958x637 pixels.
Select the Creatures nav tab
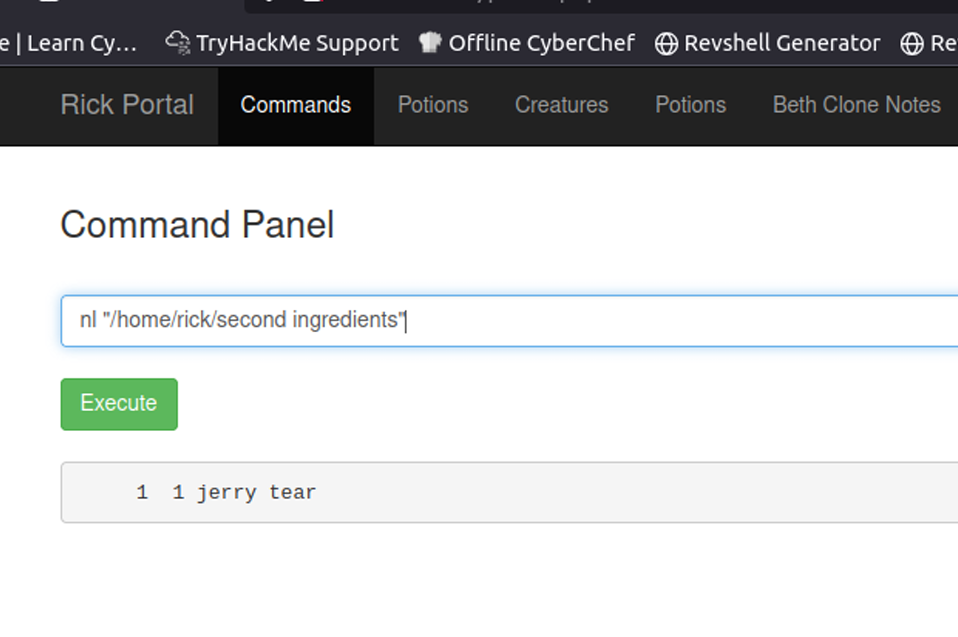[561, 105]
